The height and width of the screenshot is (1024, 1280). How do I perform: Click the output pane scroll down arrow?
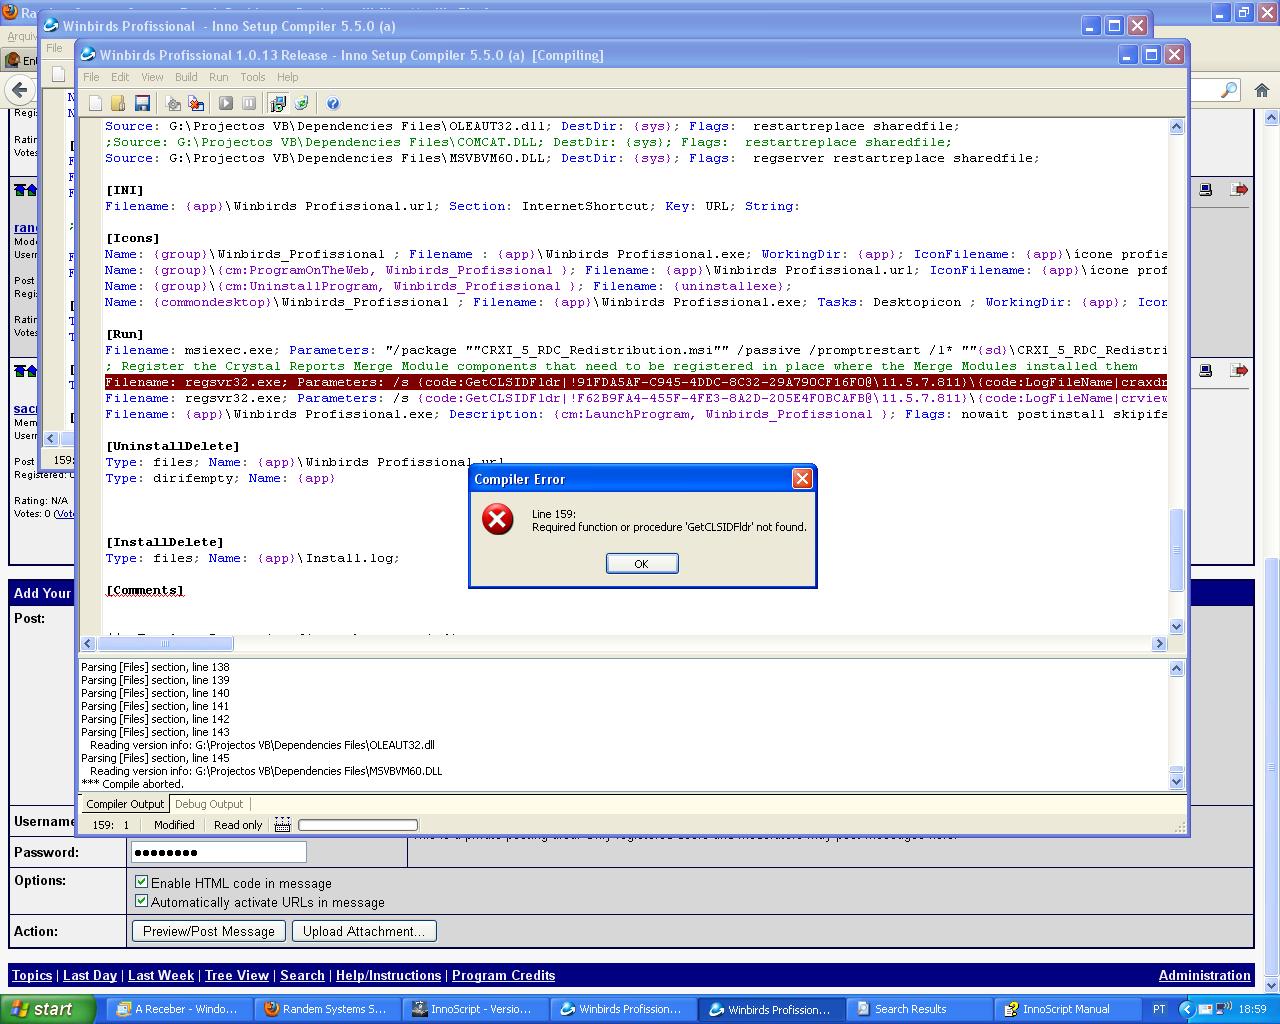tap(1176, 782)
